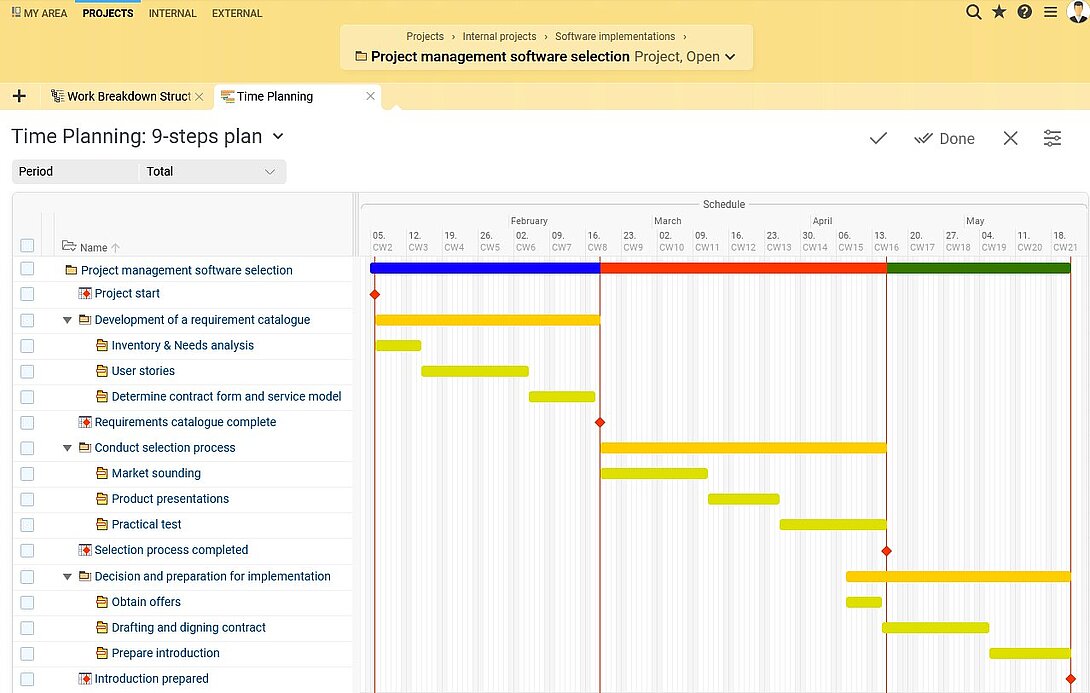The image size is (1090, 693).
Task: Open Drafting and digning contract task
Action: coord(188,627)
